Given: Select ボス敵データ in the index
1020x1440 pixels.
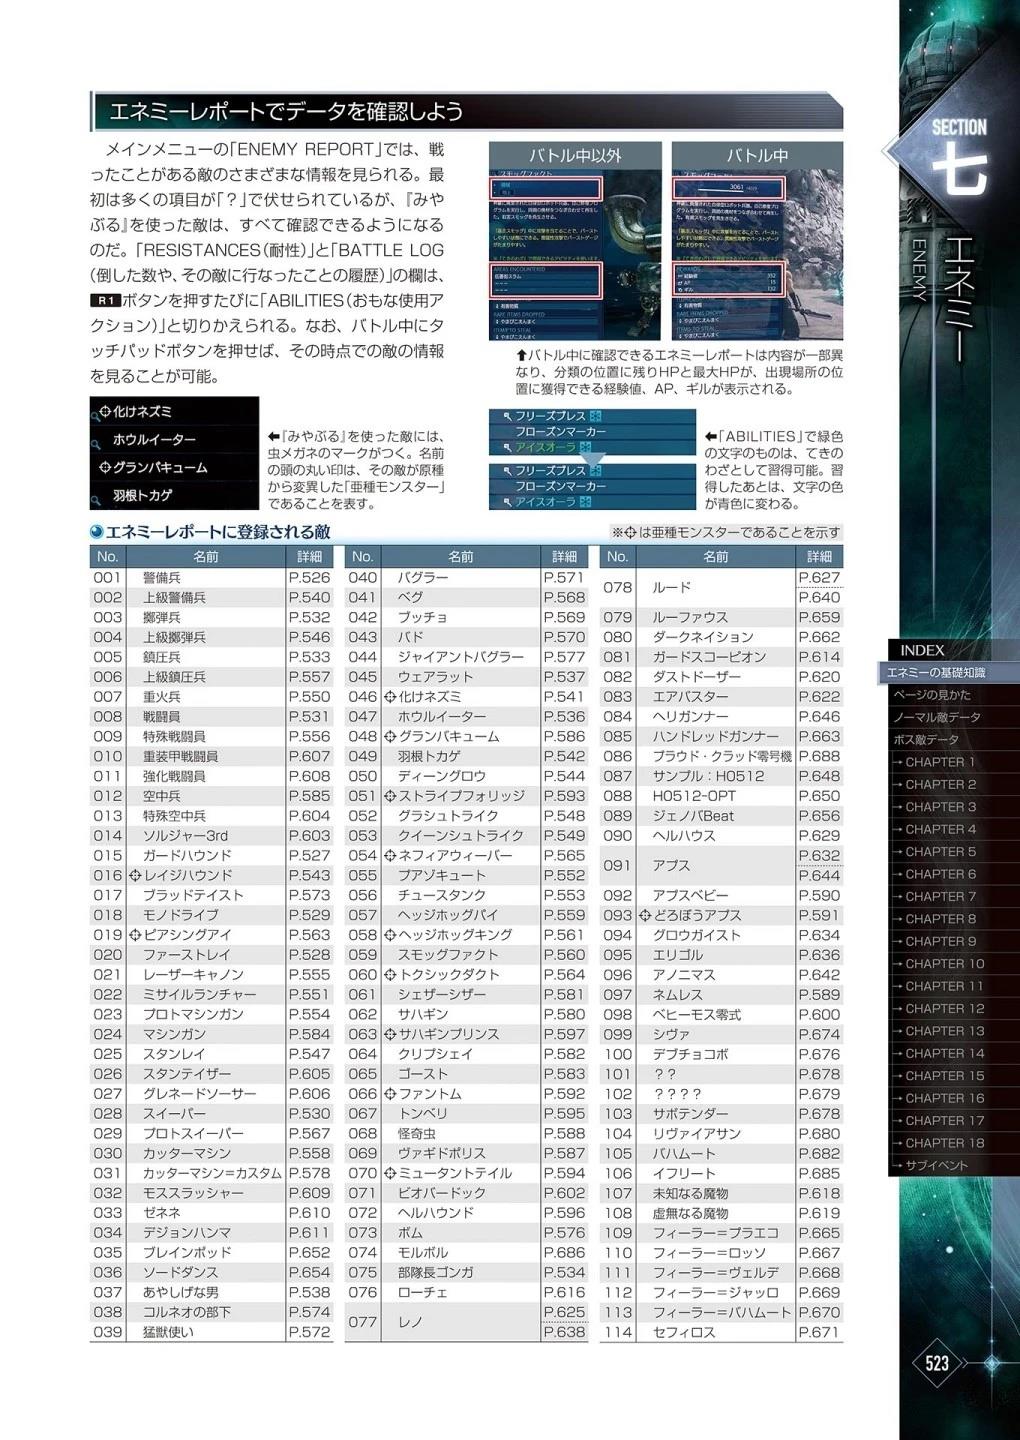Looking at the screenshot, I should [x=925, y=740].
